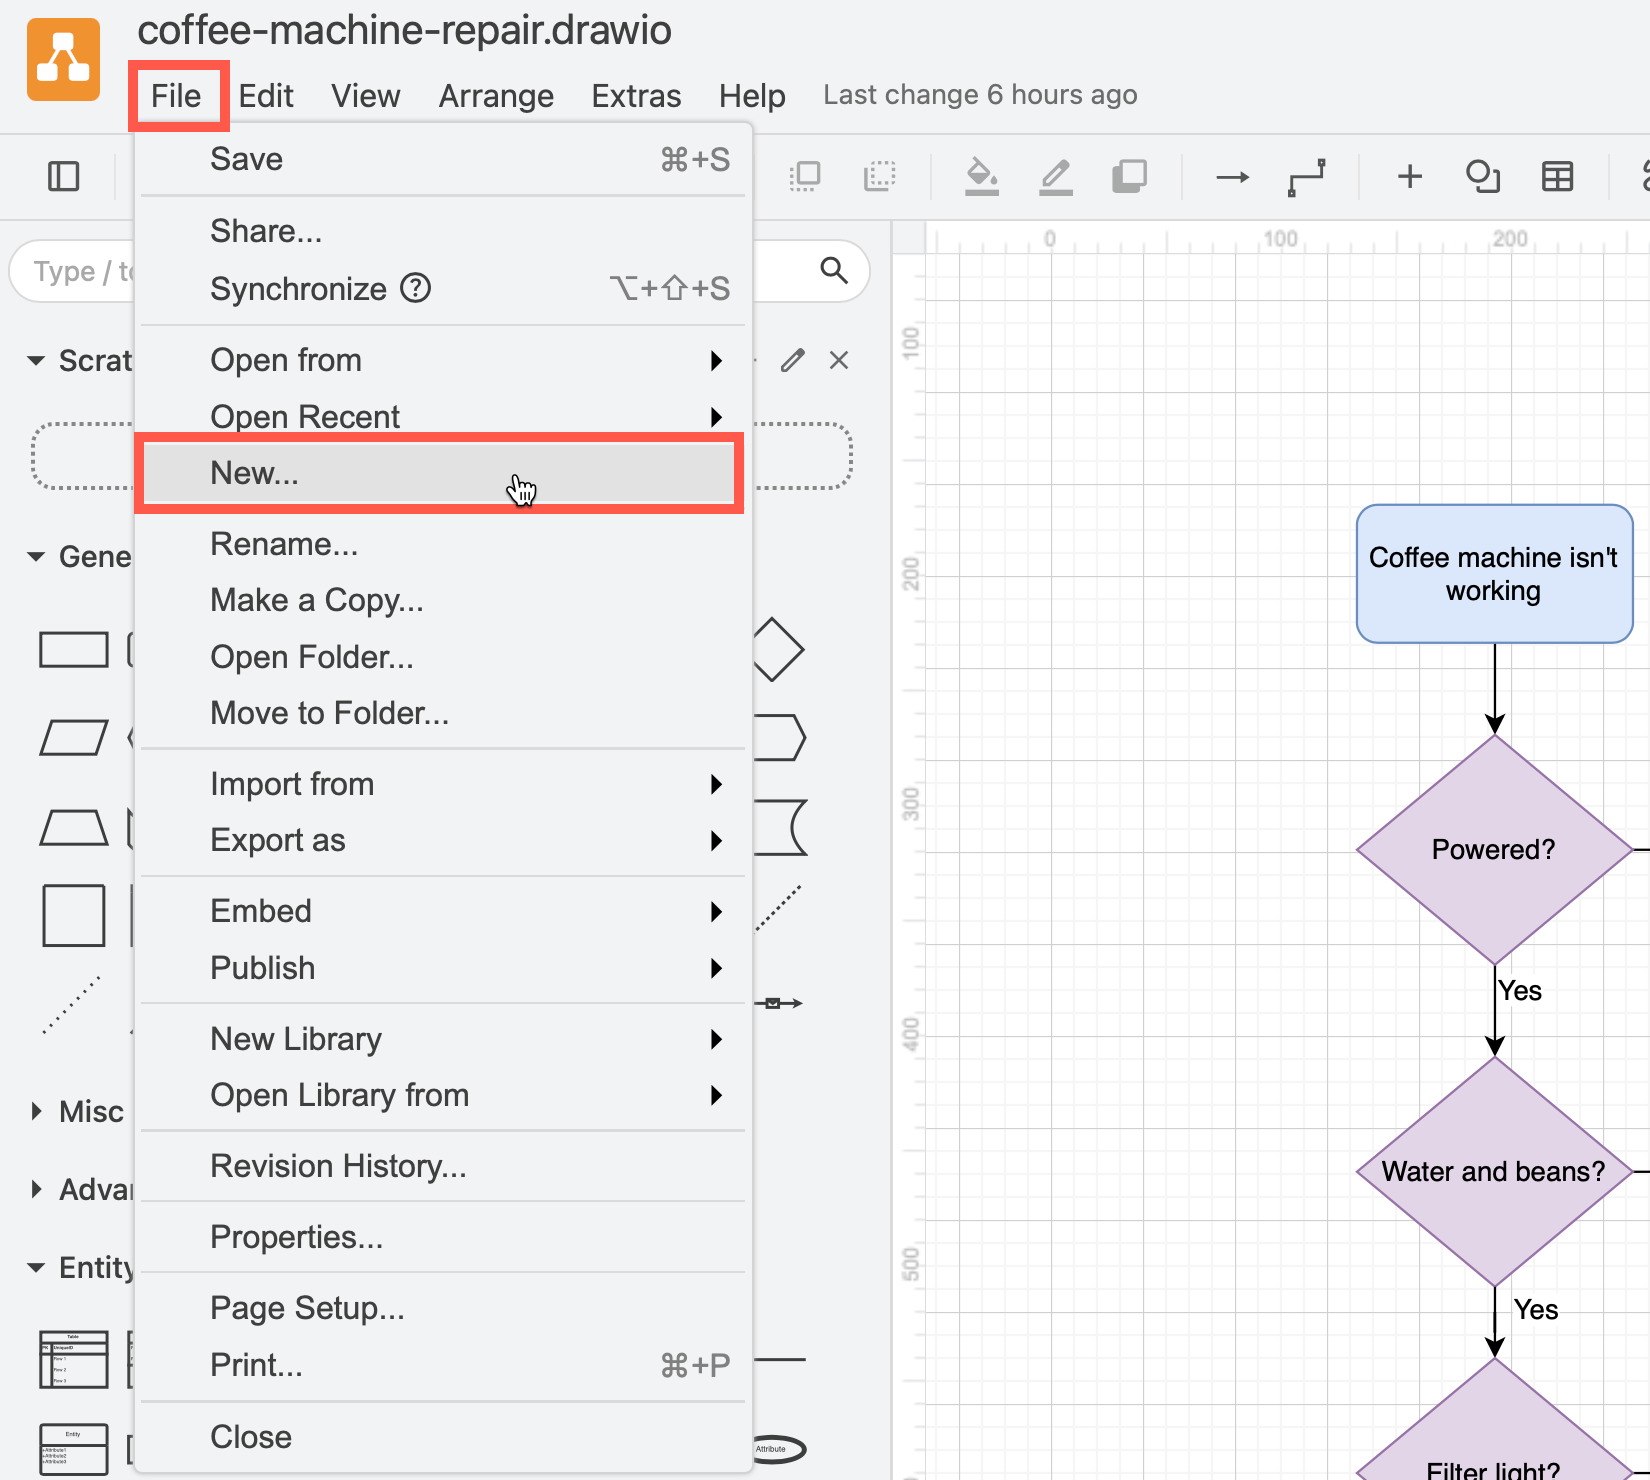
Task: Open the Table insert icon
Action: pos(1557,177)
